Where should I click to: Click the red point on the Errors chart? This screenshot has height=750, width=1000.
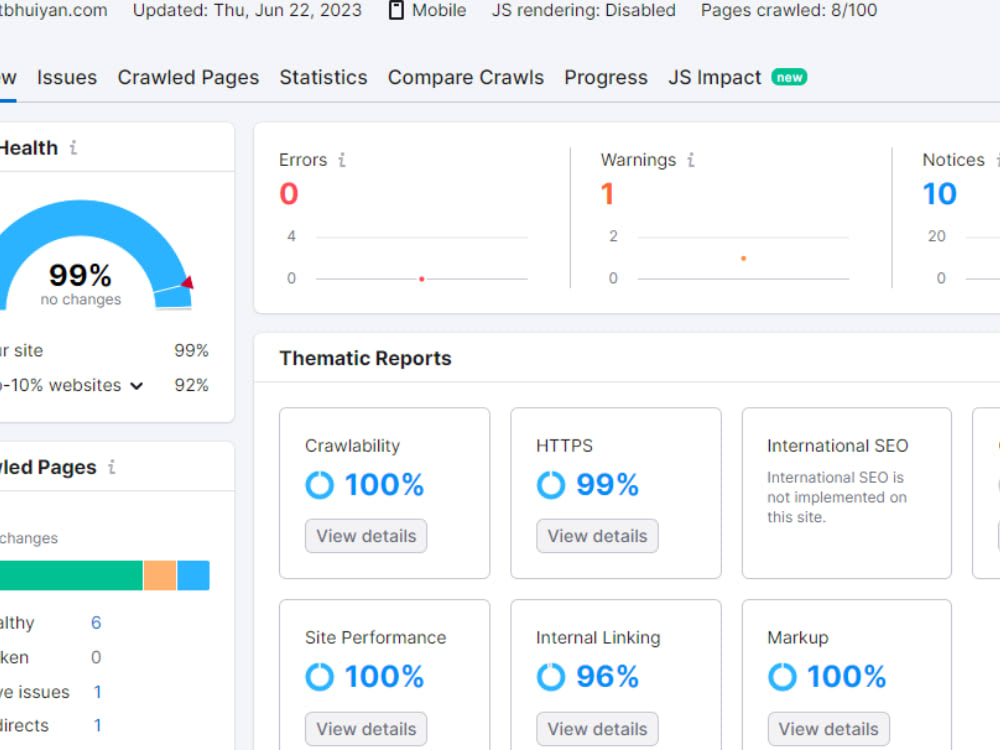pos(422,279)
